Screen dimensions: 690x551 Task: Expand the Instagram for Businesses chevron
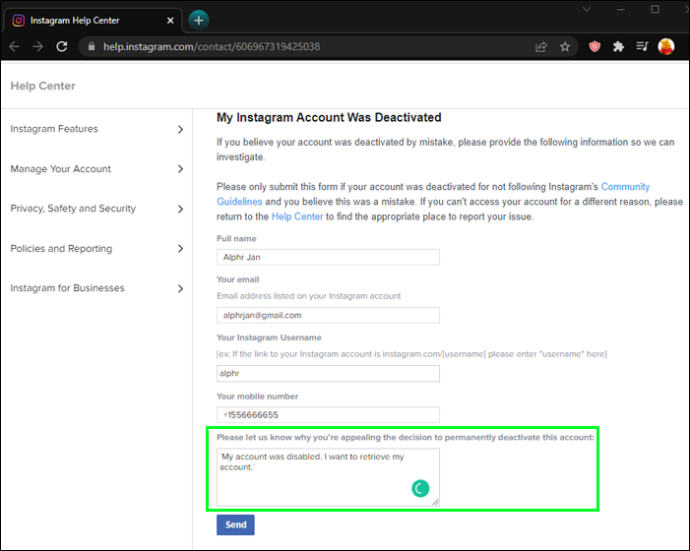point(180,289)
